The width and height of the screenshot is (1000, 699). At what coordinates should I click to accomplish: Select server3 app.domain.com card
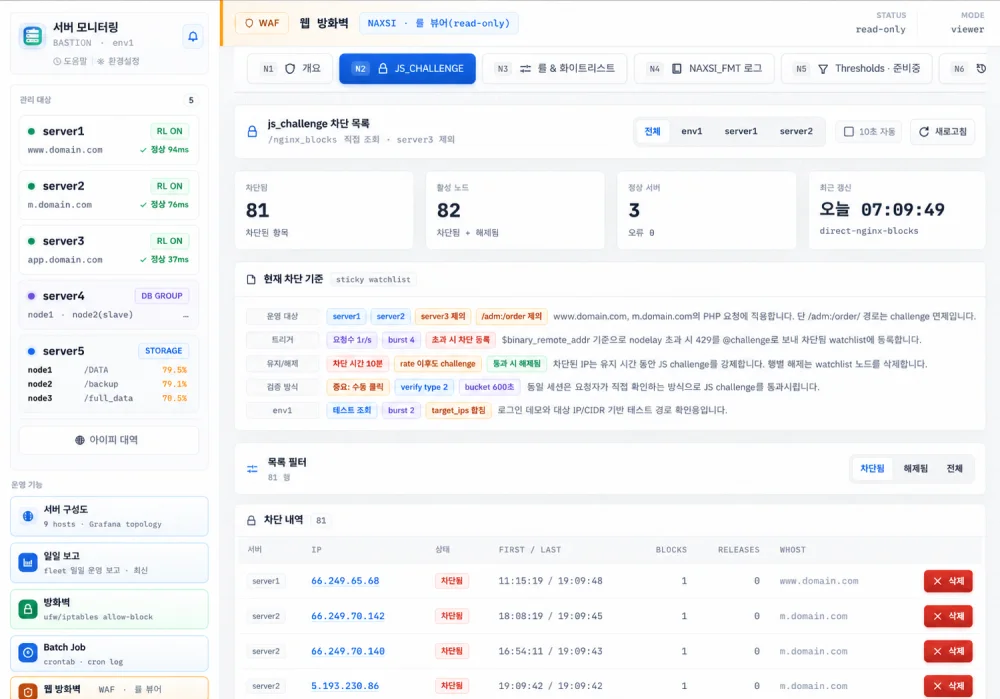pyautogui.click(x=109, y=249)
